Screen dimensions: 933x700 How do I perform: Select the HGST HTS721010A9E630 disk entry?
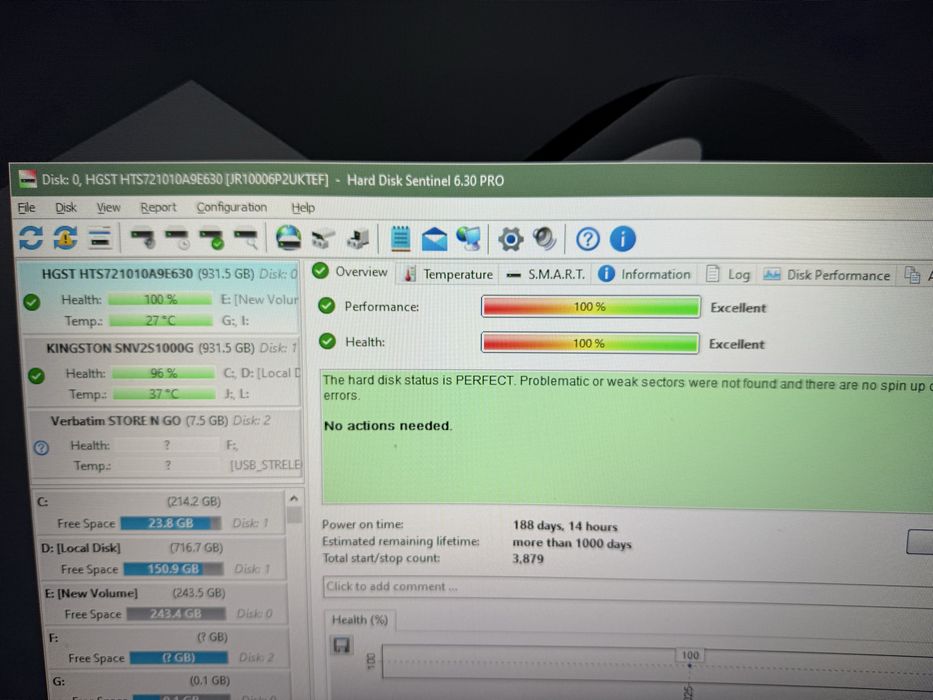[x=159, y=297]
